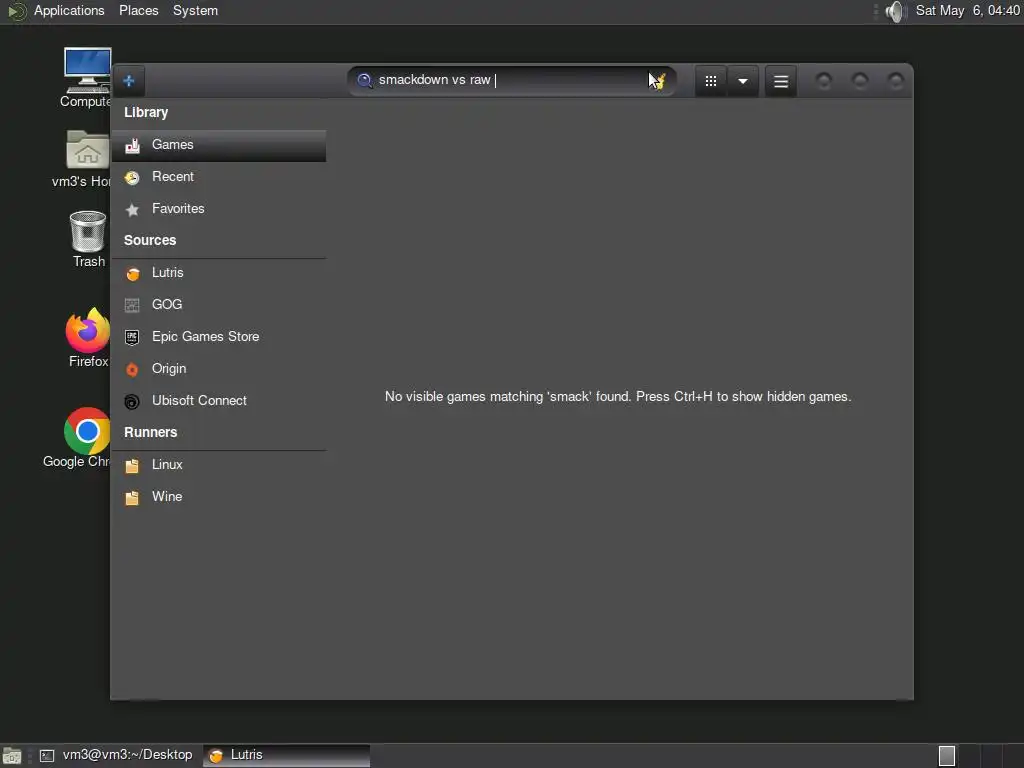Click the Sources section header

pyautogui.click(x=150, y=240)
